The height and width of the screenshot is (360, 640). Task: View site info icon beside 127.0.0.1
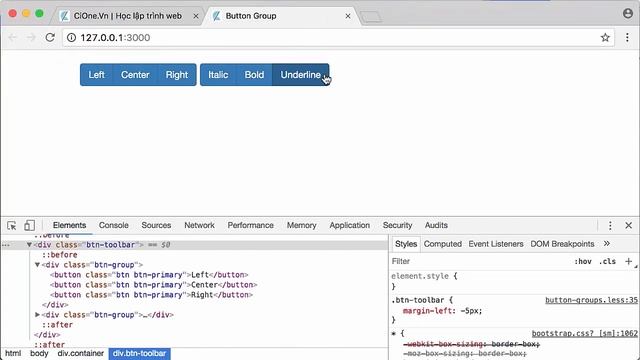(71, 38)
